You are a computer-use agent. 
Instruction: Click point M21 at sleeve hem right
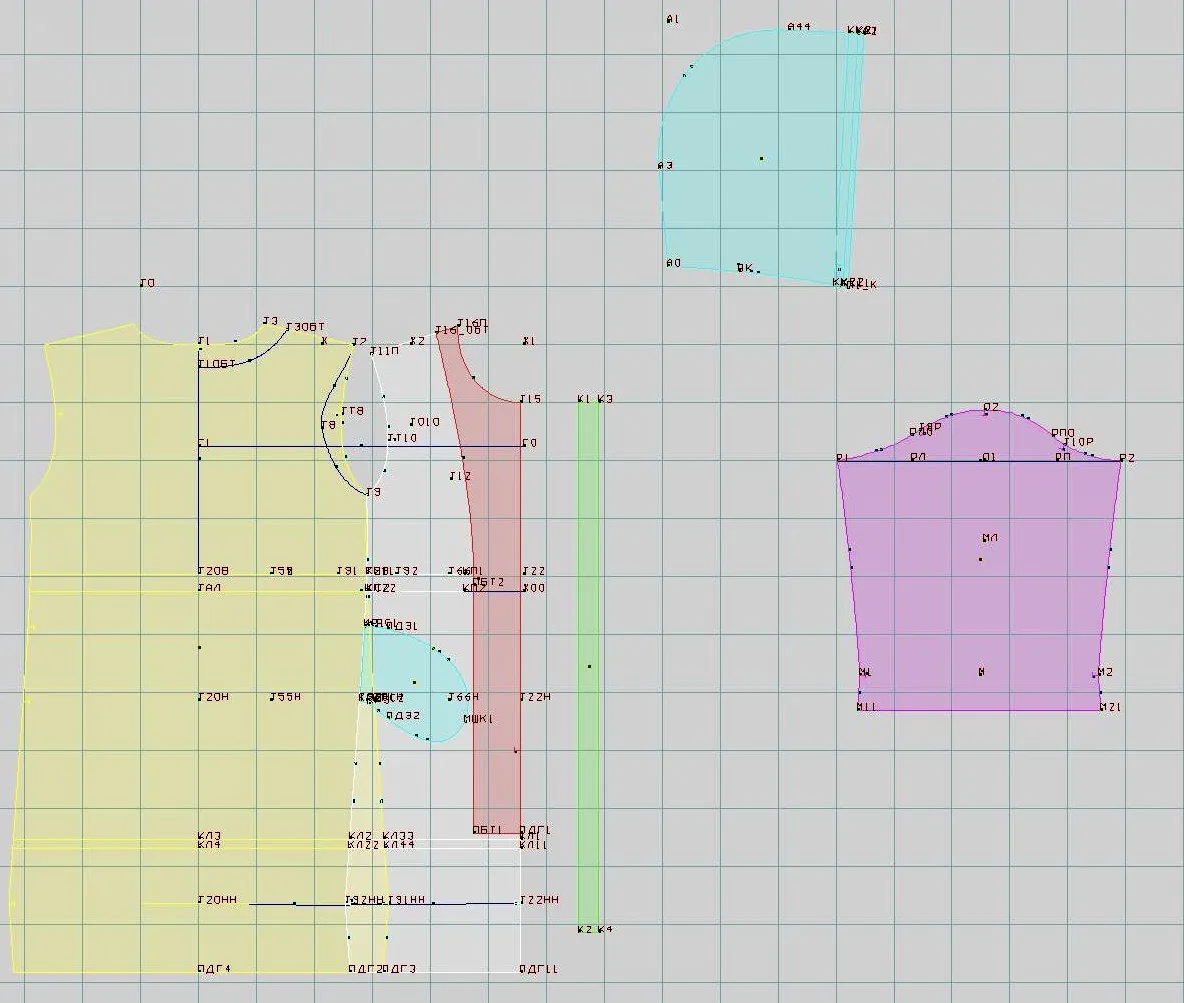pos(1110,707)
